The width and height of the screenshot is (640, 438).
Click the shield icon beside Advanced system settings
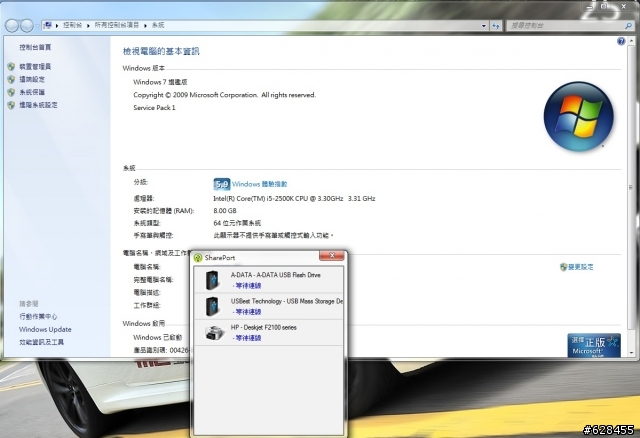click(11, 105)
